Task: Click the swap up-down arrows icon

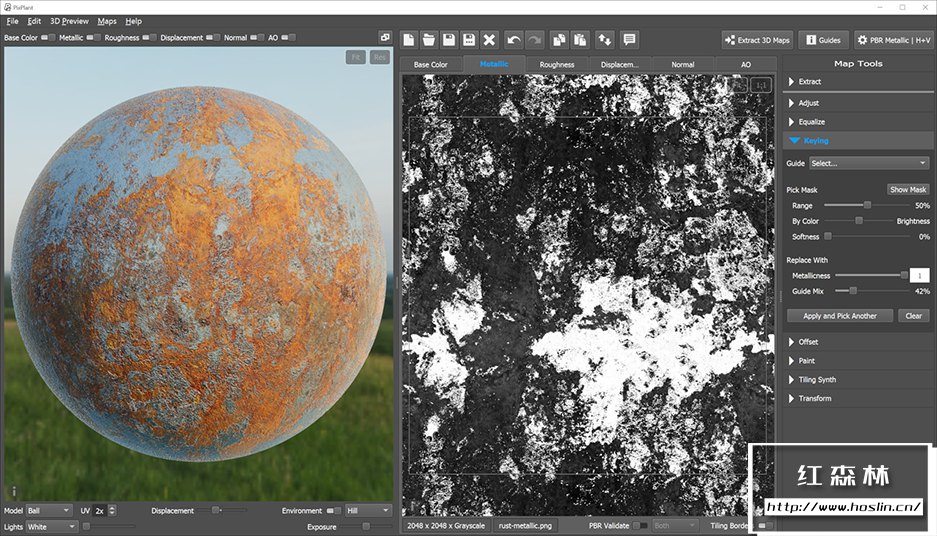Action: pos(604,40)
